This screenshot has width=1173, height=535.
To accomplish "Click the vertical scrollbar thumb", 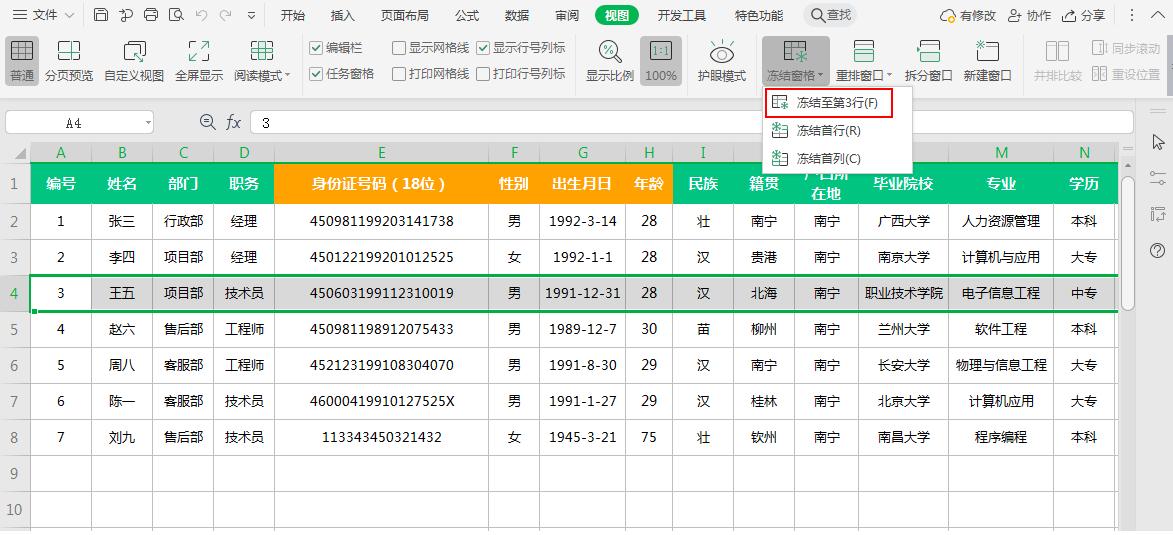I will point(1127,243).
